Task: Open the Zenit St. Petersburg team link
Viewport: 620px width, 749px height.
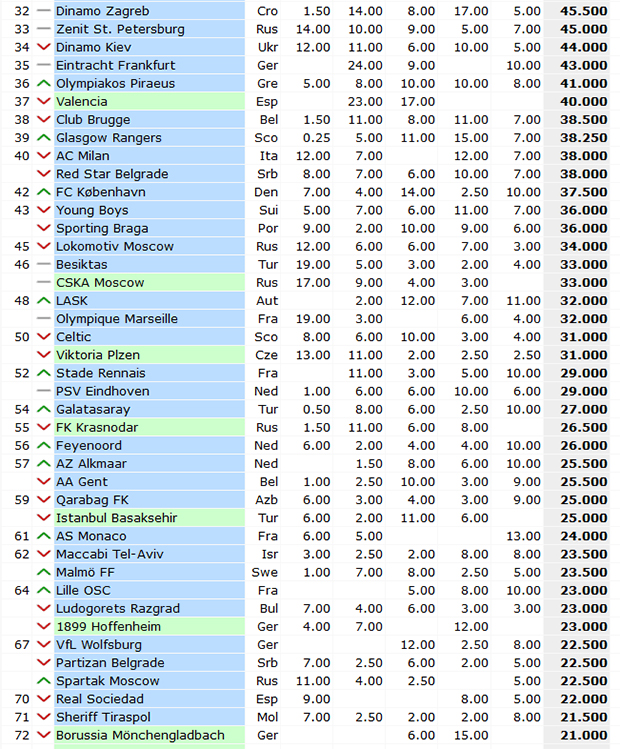Action: tap(120, 29)
